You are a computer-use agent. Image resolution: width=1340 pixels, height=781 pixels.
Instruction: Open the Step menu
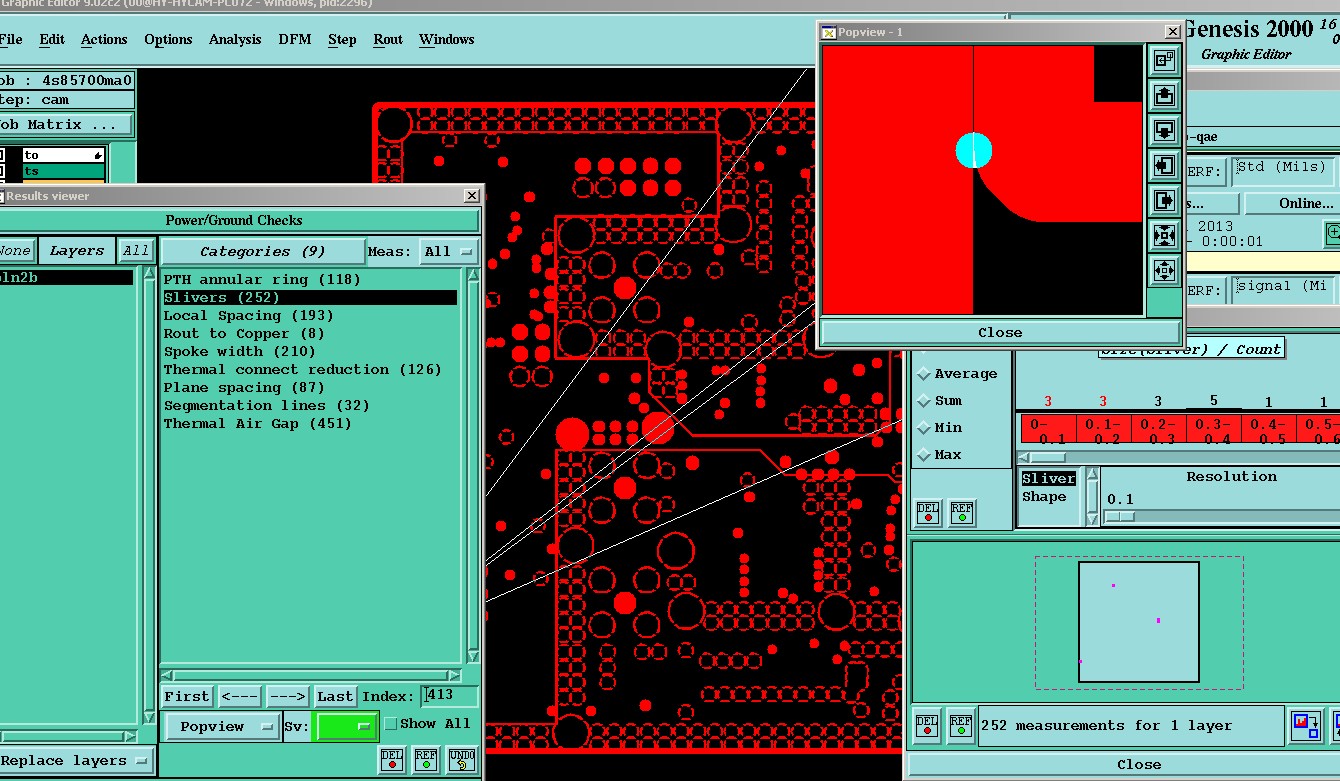coord(342,40)
